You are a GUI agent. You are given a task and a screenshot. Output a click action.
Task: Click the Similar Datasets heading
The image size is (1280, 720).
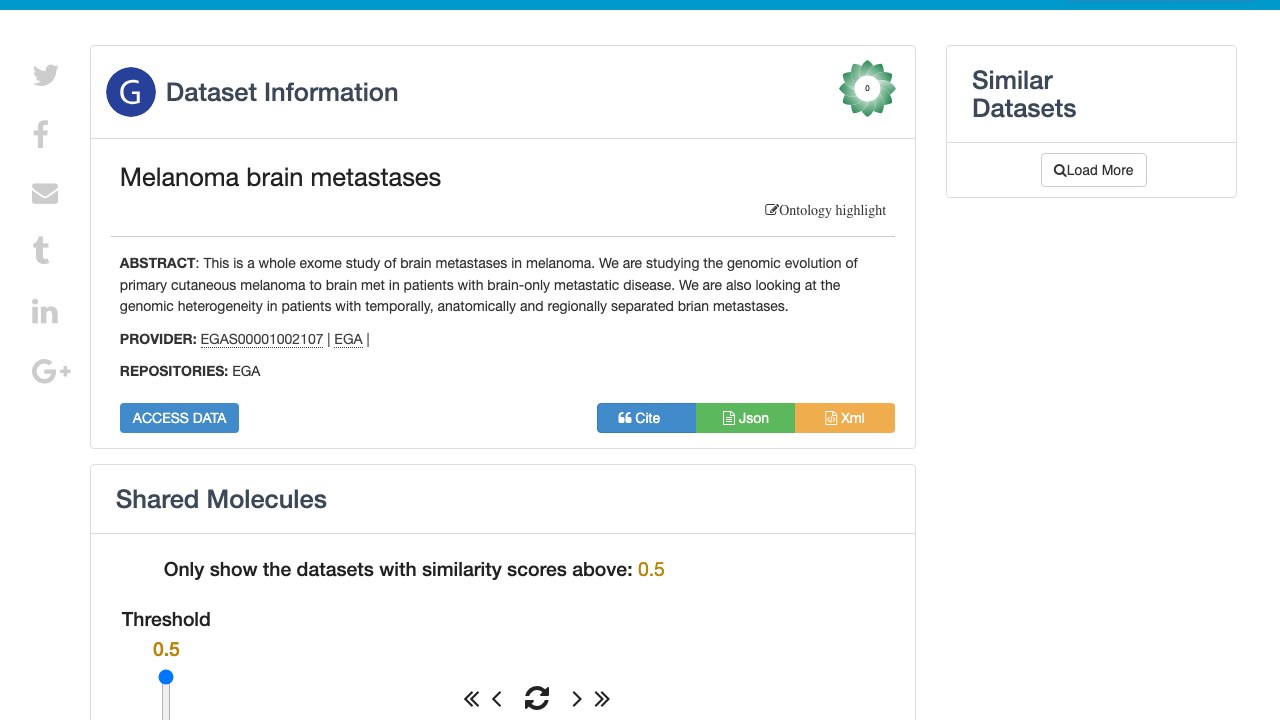[1024, 94]
